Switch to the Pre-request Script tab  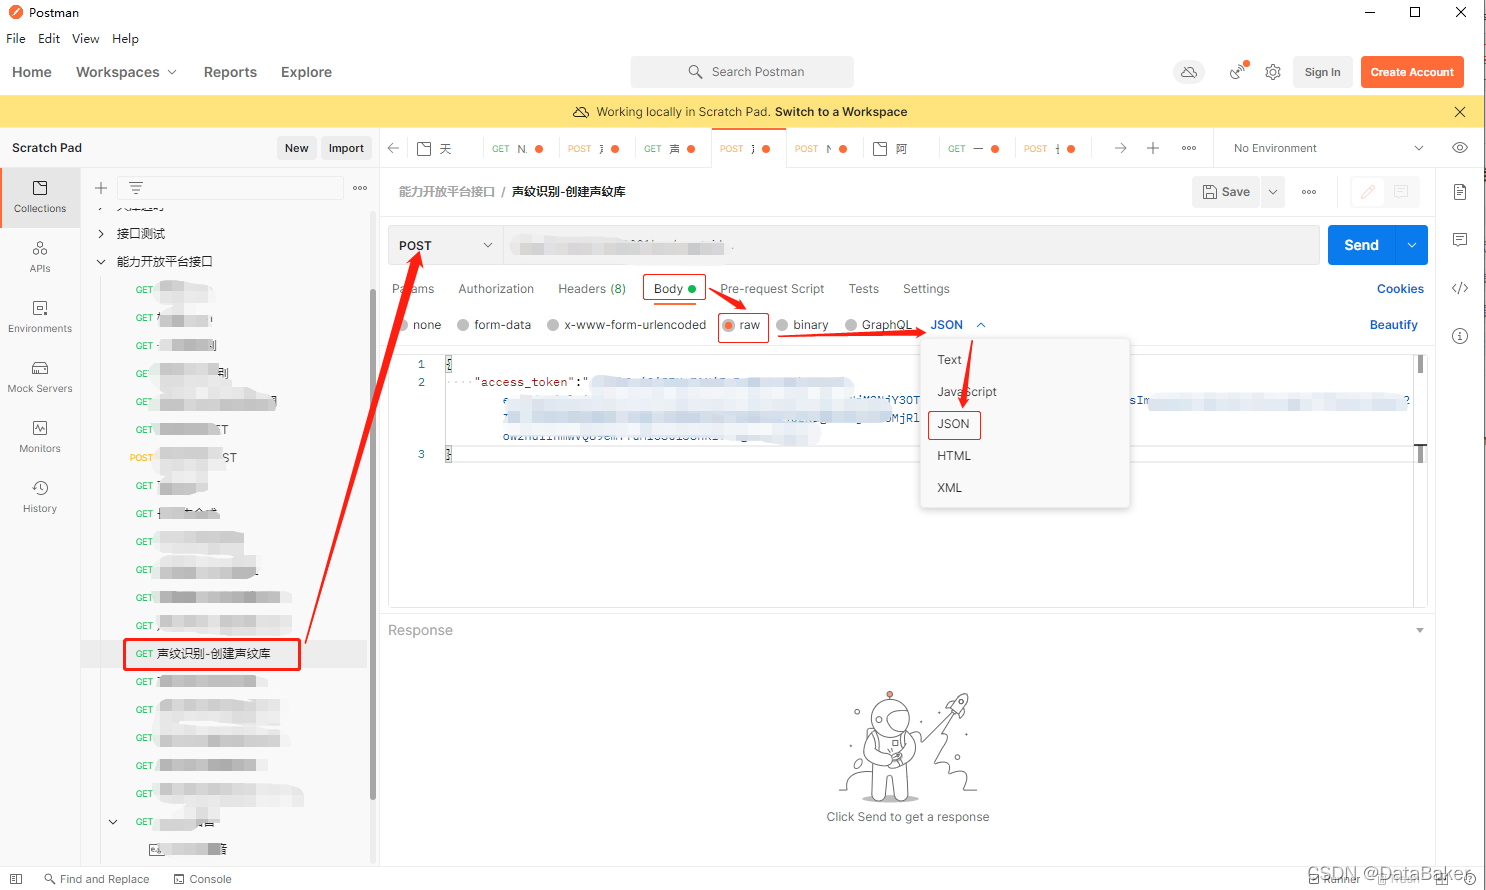pos(772,289)
